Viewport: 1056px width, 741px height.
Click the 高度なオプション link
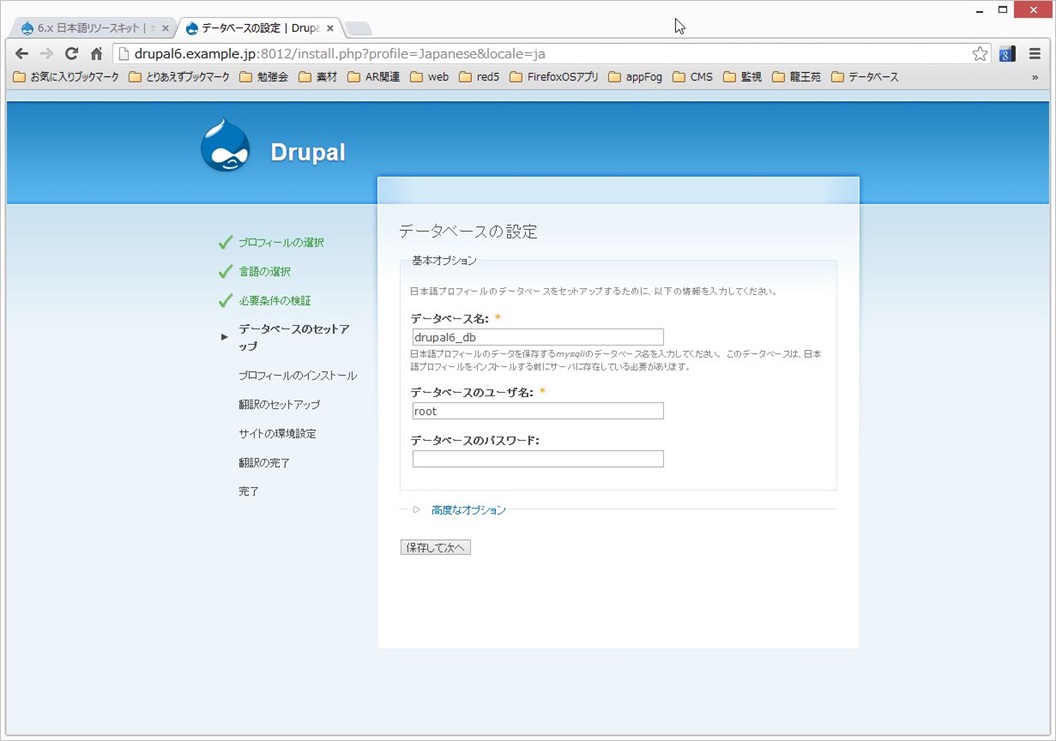(469, 510)
